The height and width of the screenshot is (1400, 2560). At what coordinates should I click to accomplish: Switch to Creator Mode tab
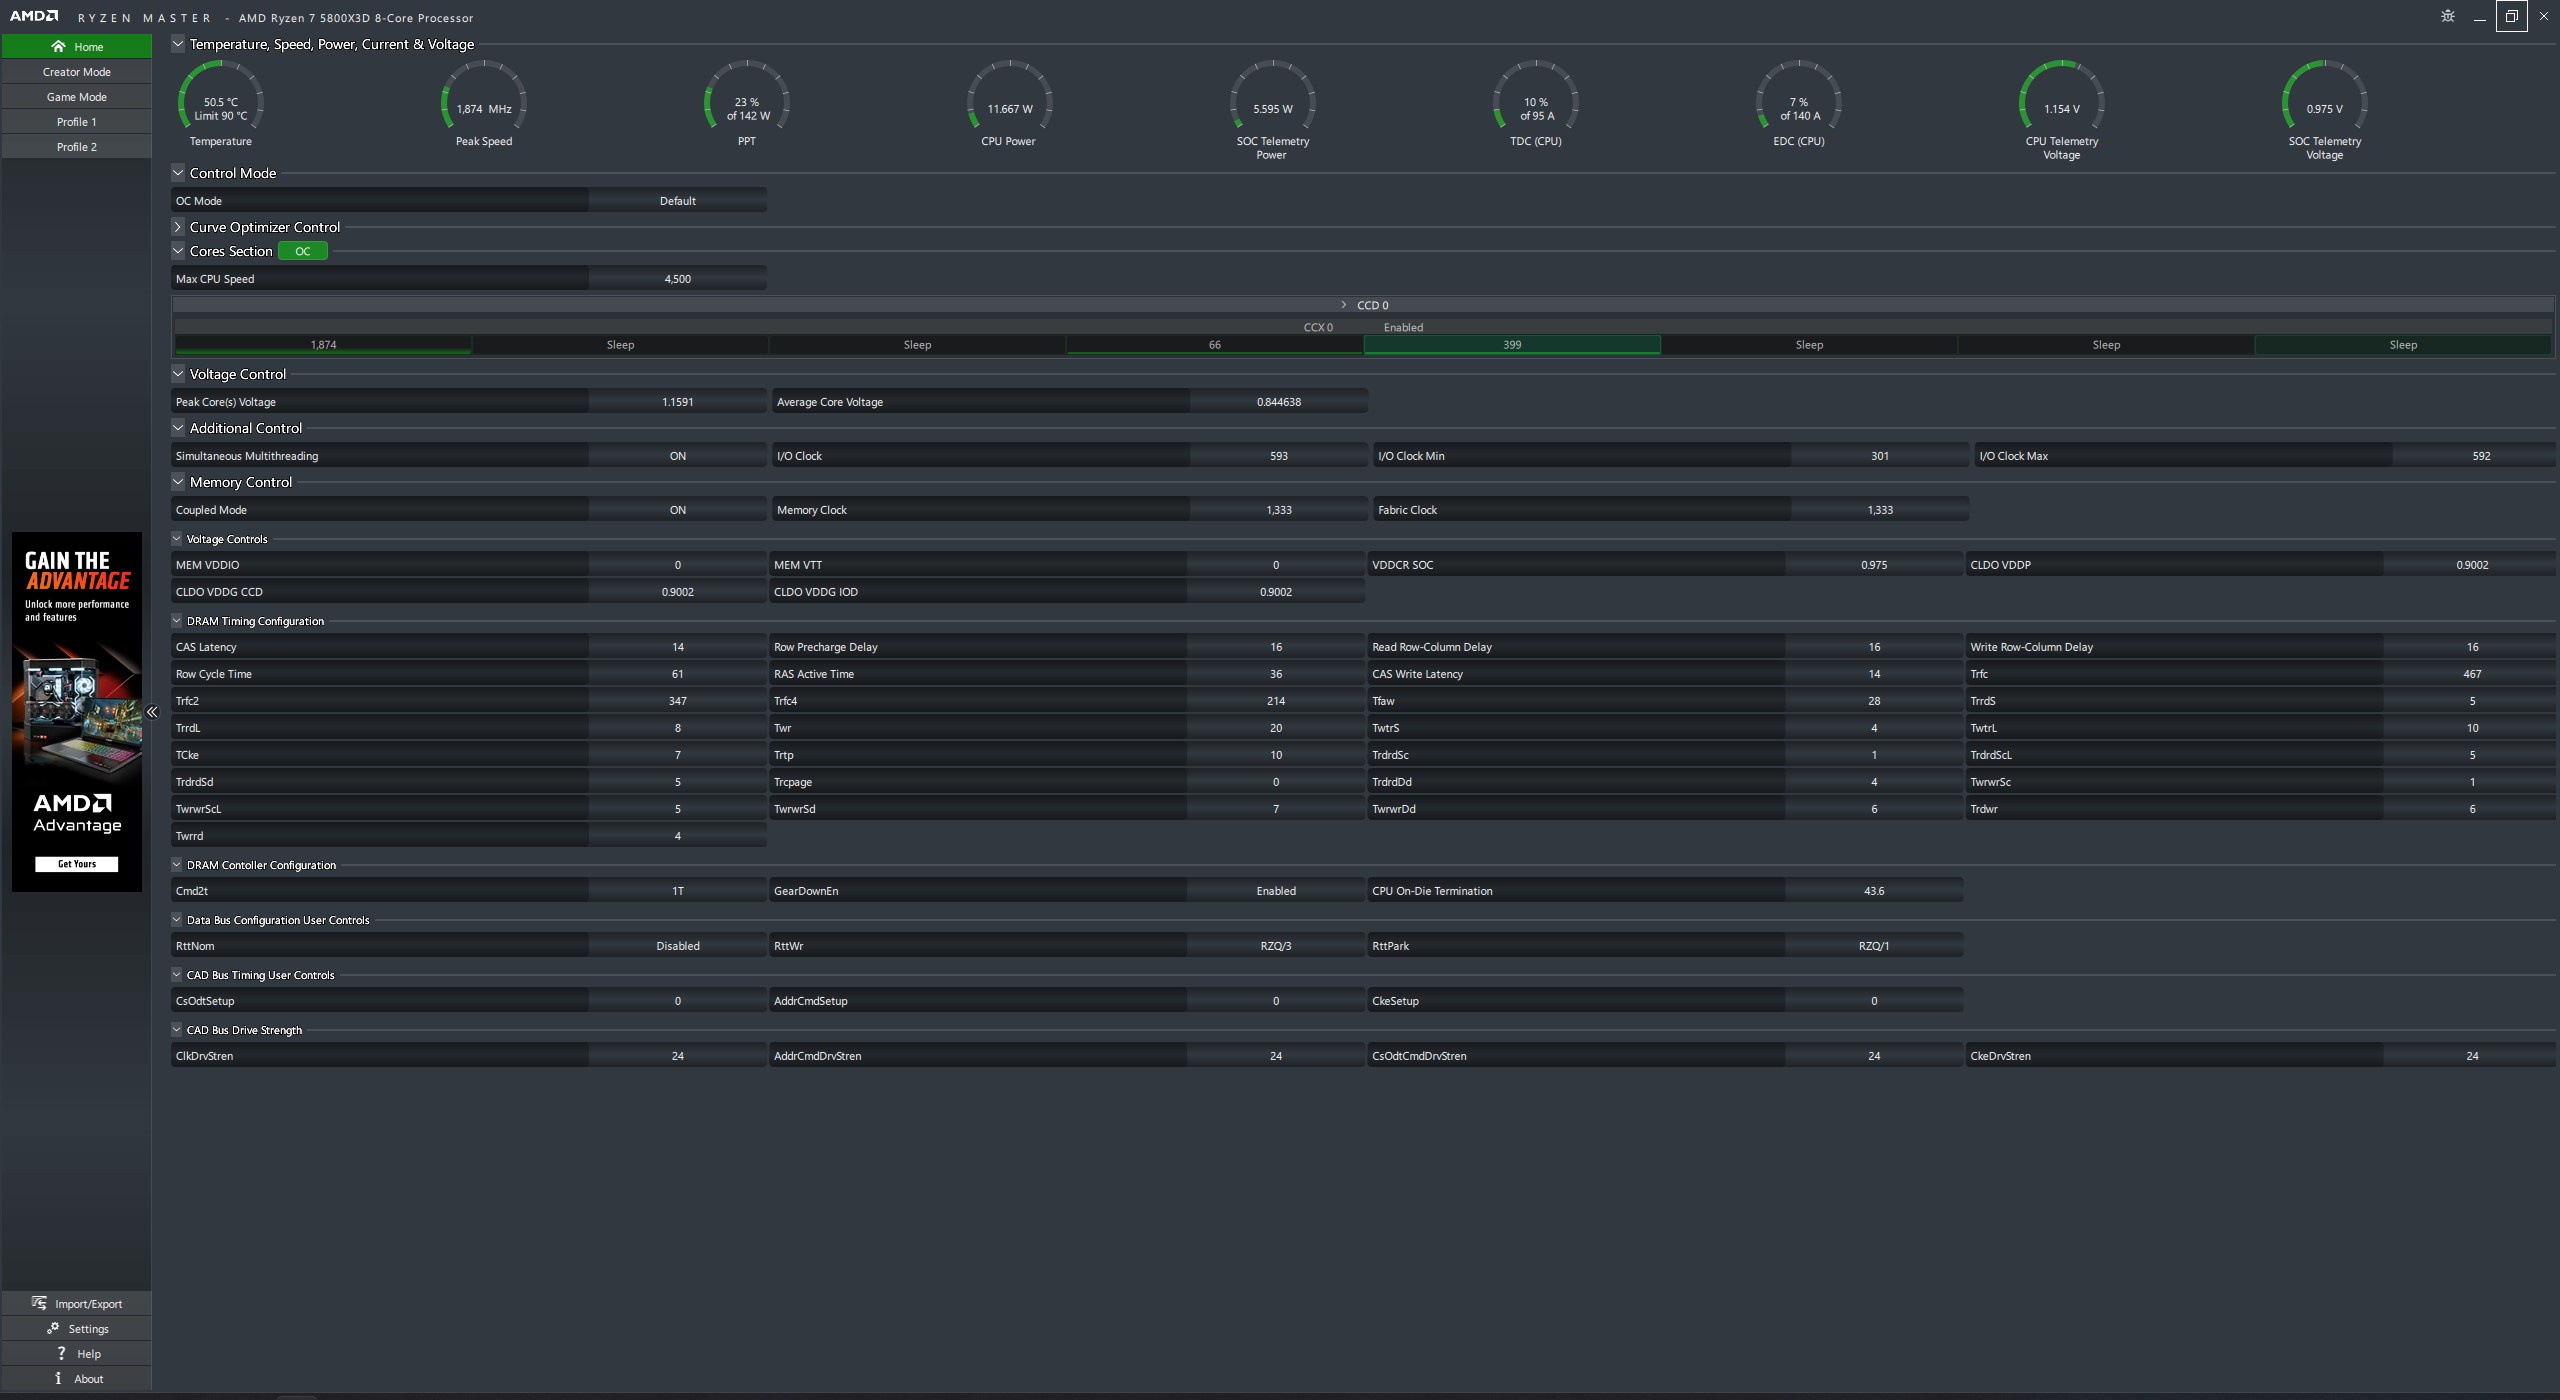coord(76,72)
